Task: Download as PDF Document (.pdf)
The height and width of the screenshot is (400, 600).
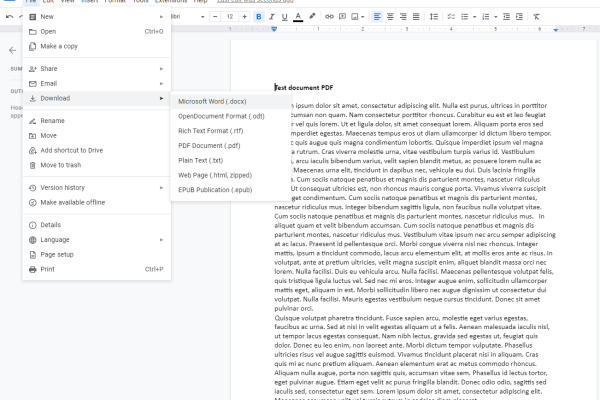Action: click(231, 145)
